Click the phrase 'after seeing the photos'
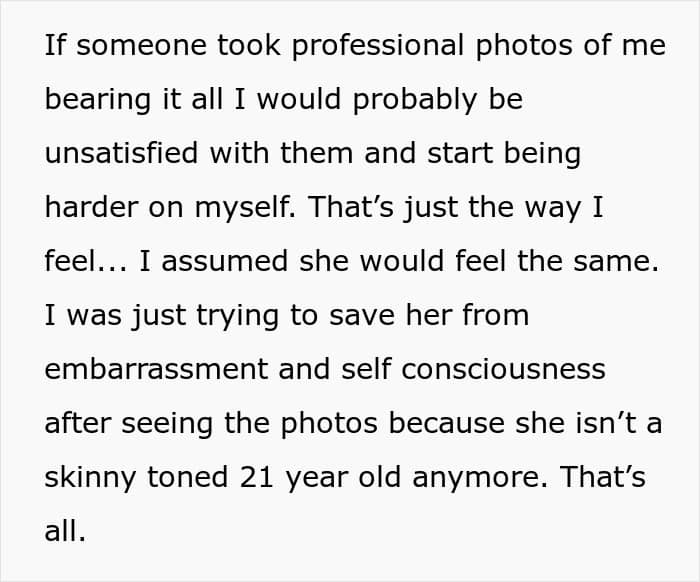The height and width of the screenshot is (582, 700). coord(211,424)
